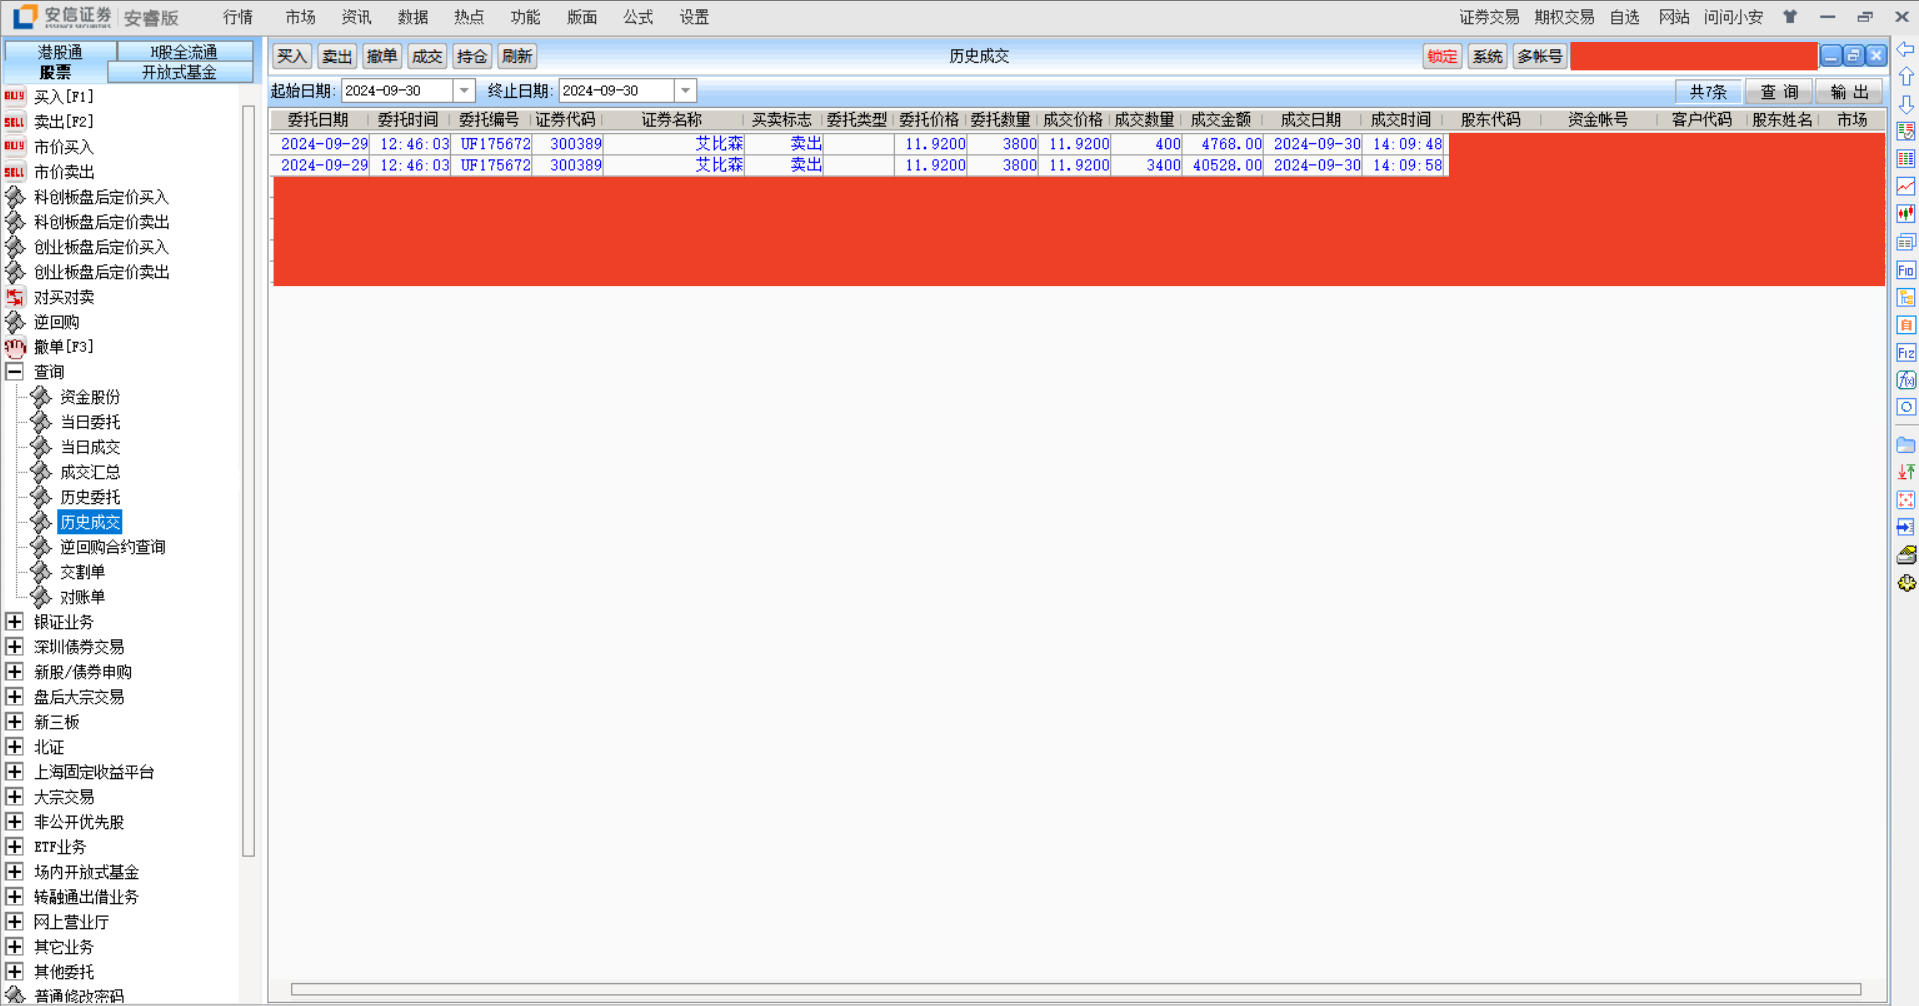Select 历史委托 in the query tree
Image resolution: width=1919 pixels, height=1006 pixels.
pos(90,497)
